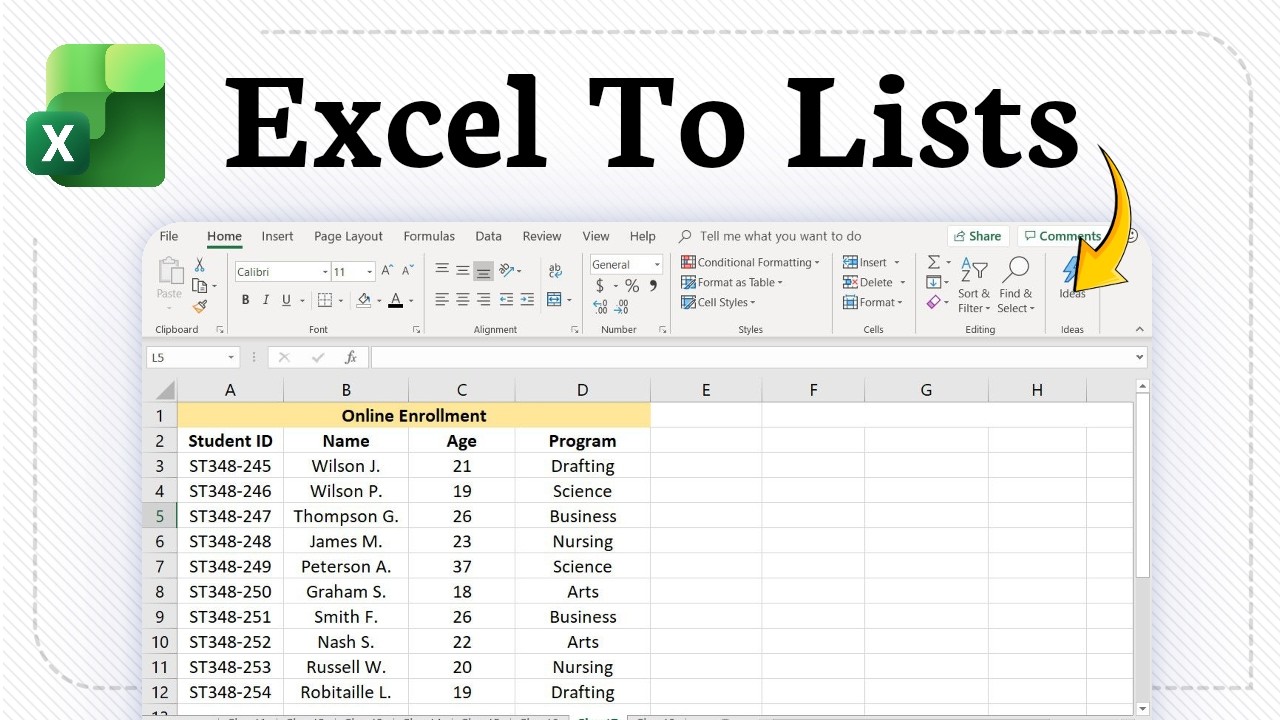The image size is (1280, 720).
Task: Open the Sort & Filter button
Action: click(973, 286)
